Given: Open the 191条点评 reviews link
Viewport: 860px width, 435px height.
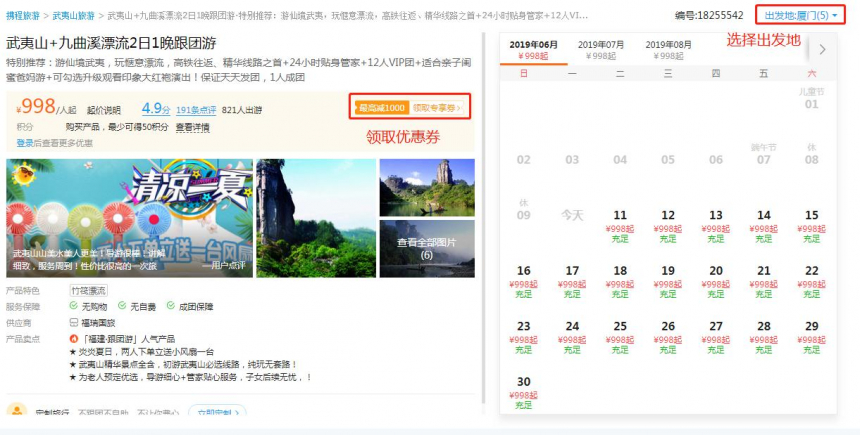Looking at the screenshot, I should click(x=196, y=110).
